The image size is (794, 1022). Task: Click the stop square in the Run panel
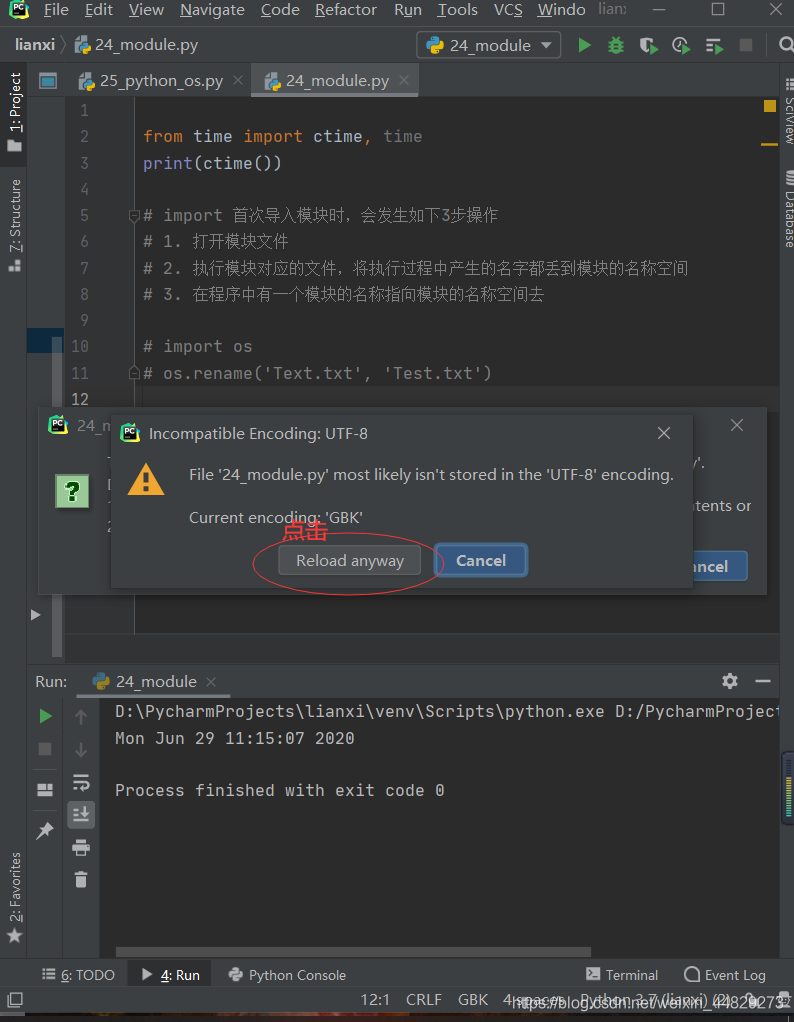(45, 749)
